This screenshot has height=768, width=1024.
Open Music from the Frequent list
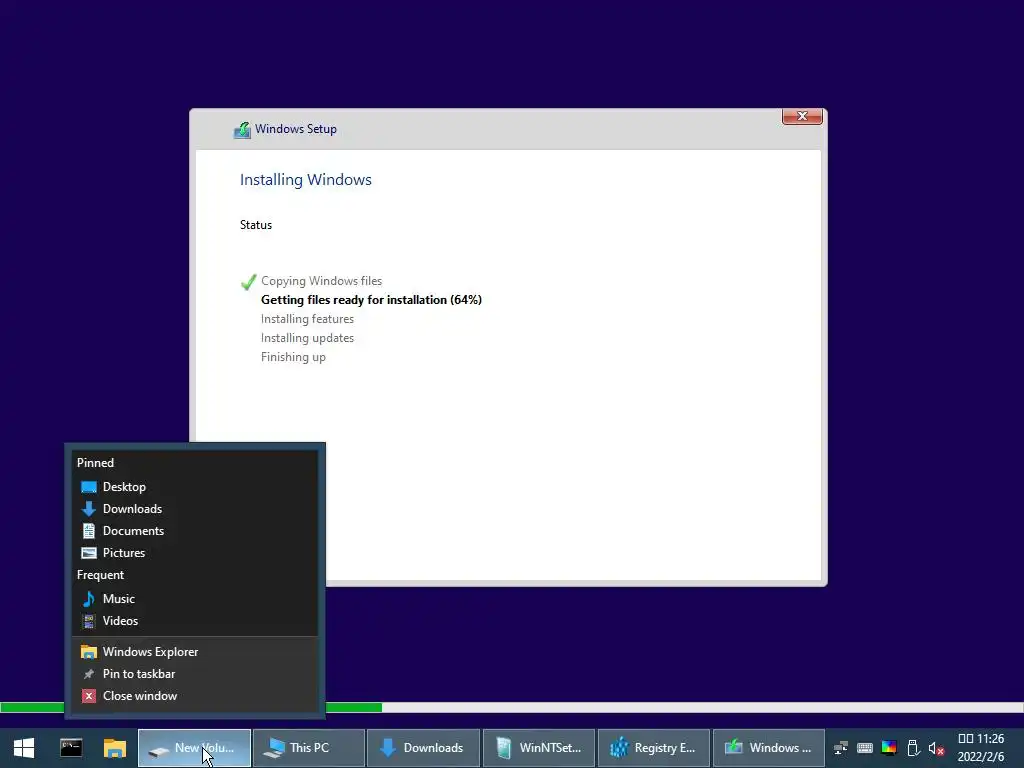point(195,599)
